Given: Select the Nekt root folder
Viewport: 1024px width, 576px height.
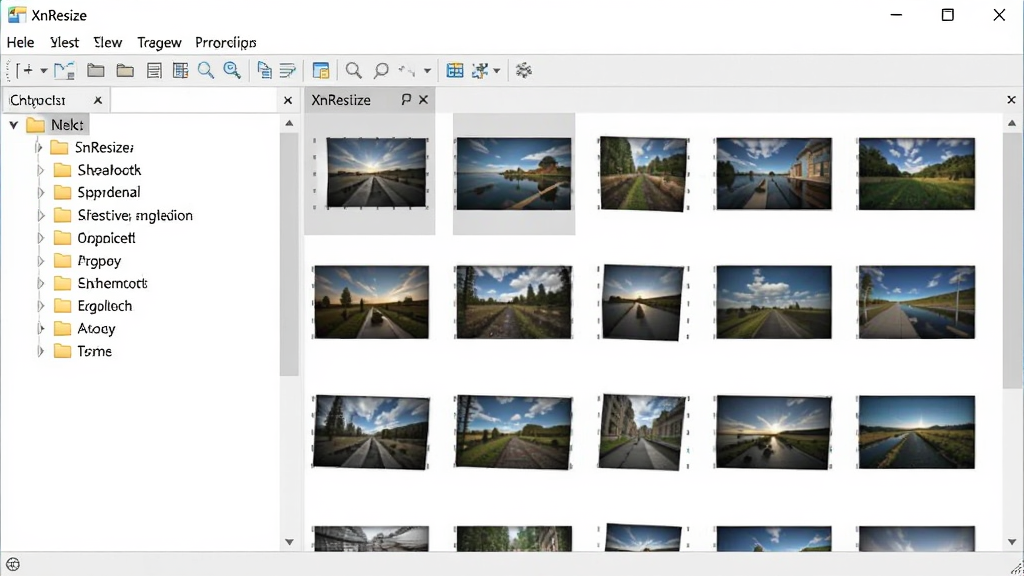Looking at the screenshot, I should (57, 125).
